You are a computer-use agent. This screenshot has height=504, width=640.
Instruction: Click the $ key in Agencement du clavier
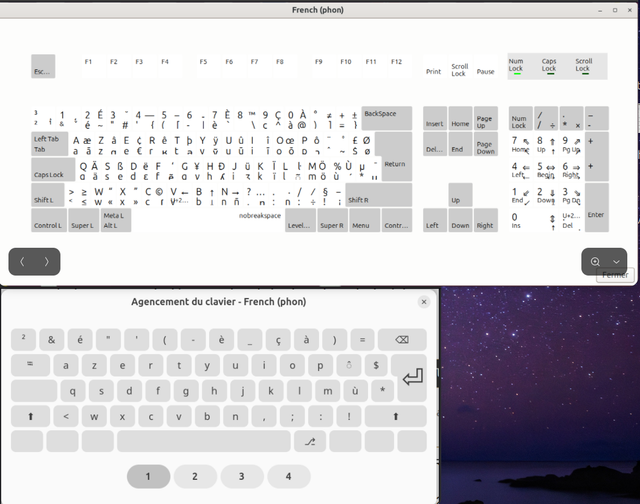click(x=376, y=365)
